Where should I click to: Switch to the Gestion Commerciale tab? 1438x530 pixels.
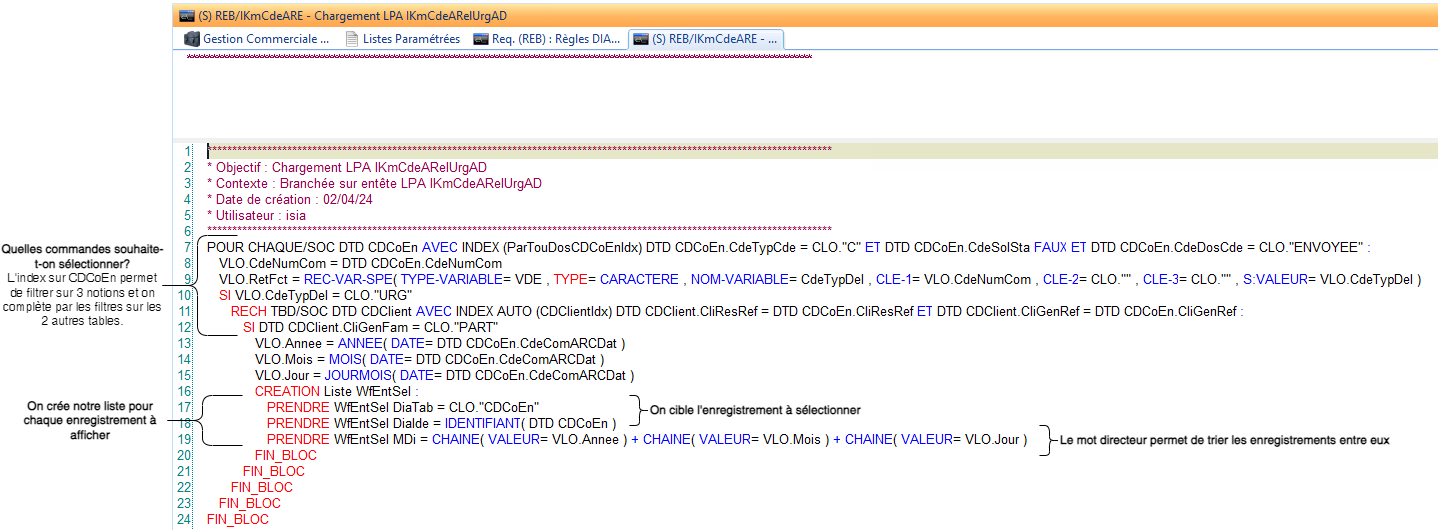pyautogui.click(x=265, y=39)
